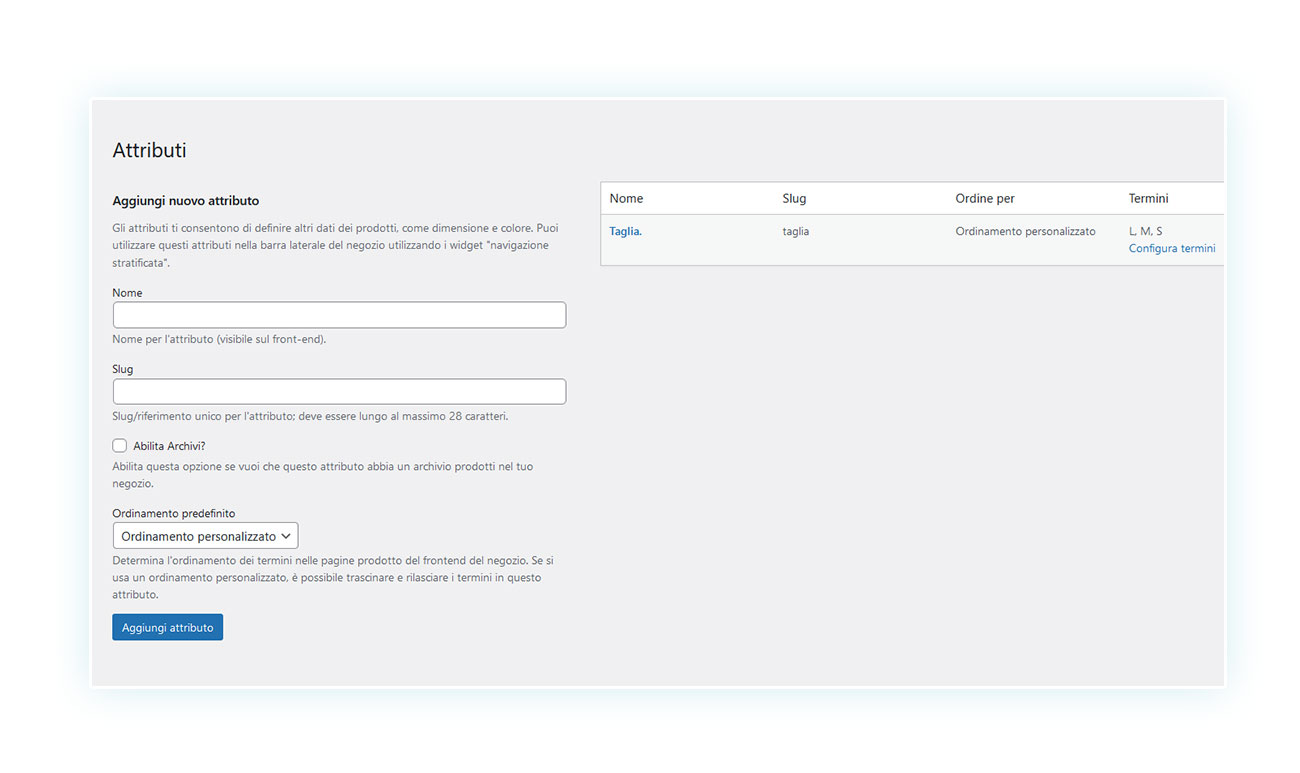Screen dimensions: 1300x773
Task: Click the Ordine per column header
Action: 985,198
